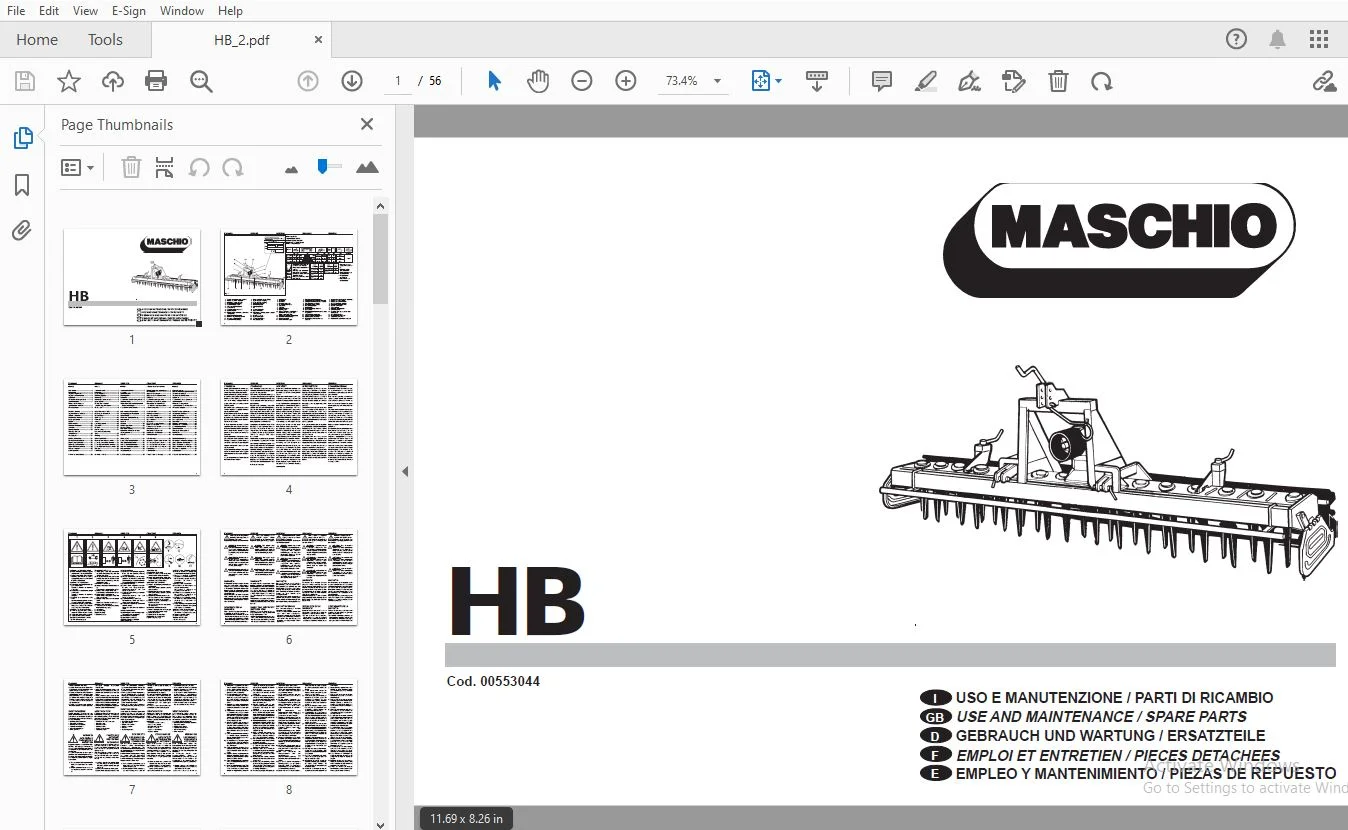This screenshot has width=1348, height=830.
Task: Open the Bookmarks side panel
Action: click(22, 185)
